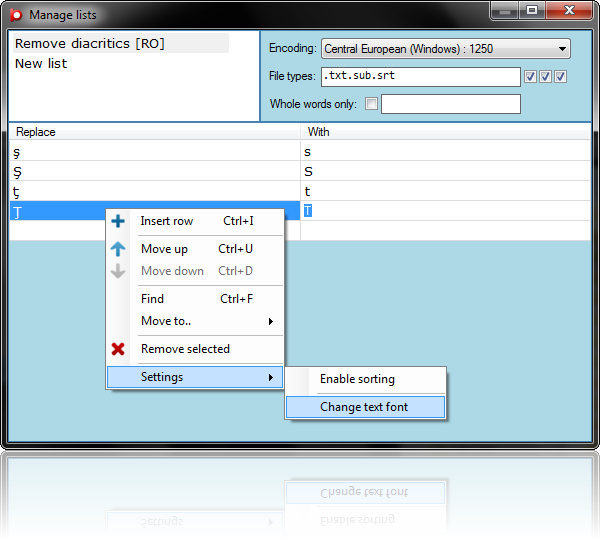The height and width of the screenshot is (540, 600).
Task: Click the app icon in the title bar
Action: click(x=16, y=15)
